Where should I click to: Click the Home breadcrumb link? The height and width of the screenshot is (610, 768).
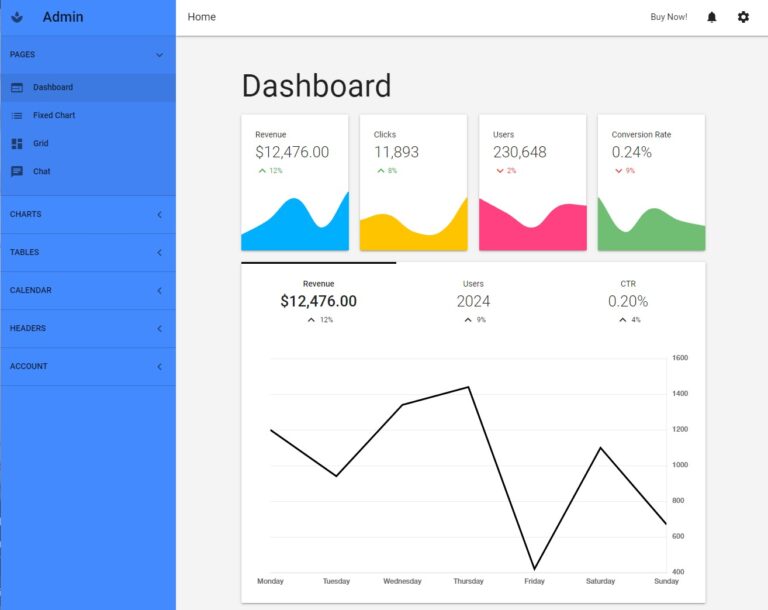(201, 17)
